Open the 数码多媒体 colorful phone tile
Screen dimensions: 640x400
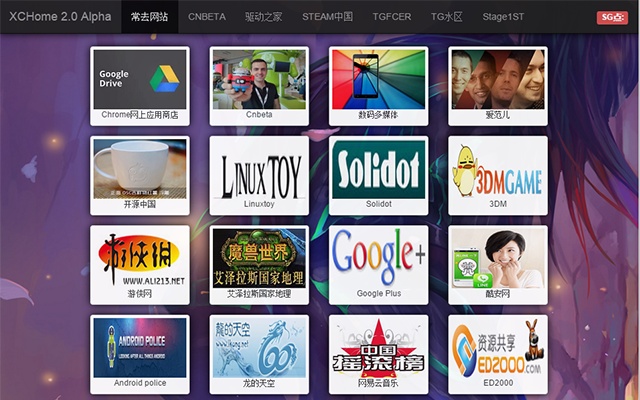378,79
